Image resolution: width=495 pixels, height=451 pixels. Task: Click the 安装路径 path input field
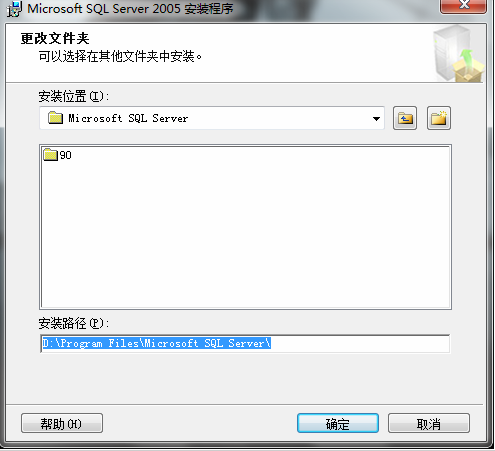tap(245, 343)
